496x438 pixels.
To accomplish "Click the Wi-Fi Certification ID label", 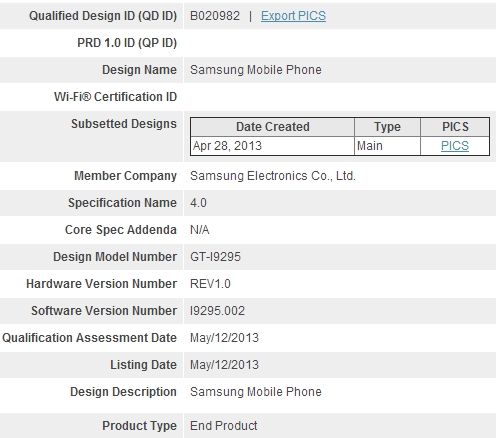I will [115, 97].
